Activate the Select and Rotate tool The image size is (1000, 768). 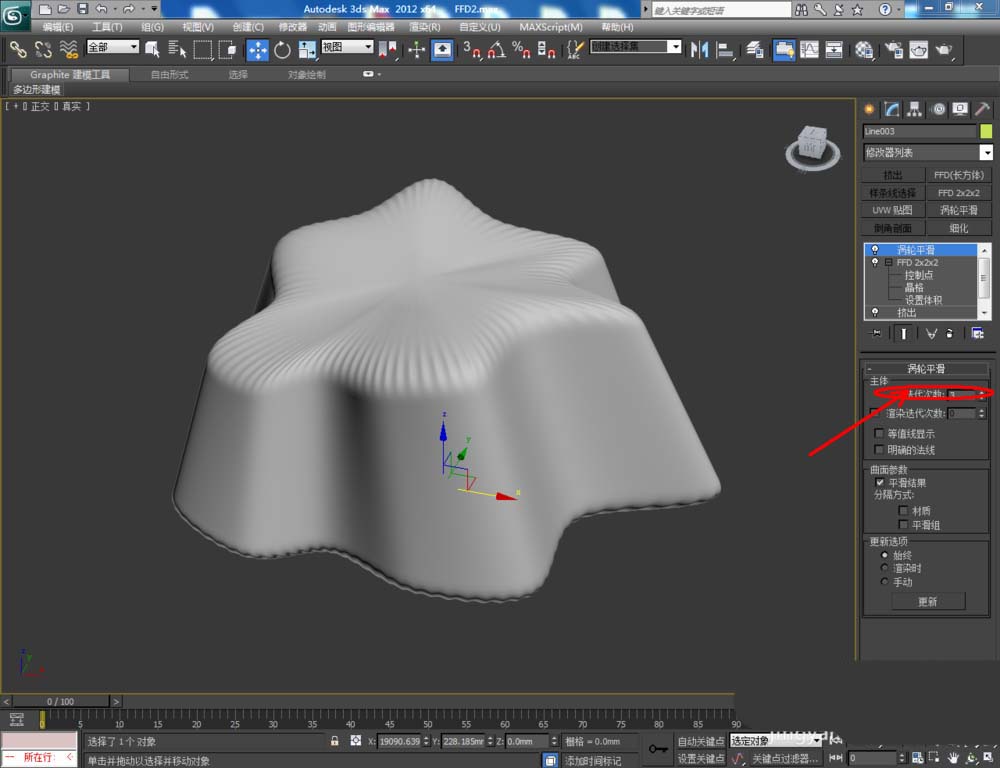(x=282, y=49)
